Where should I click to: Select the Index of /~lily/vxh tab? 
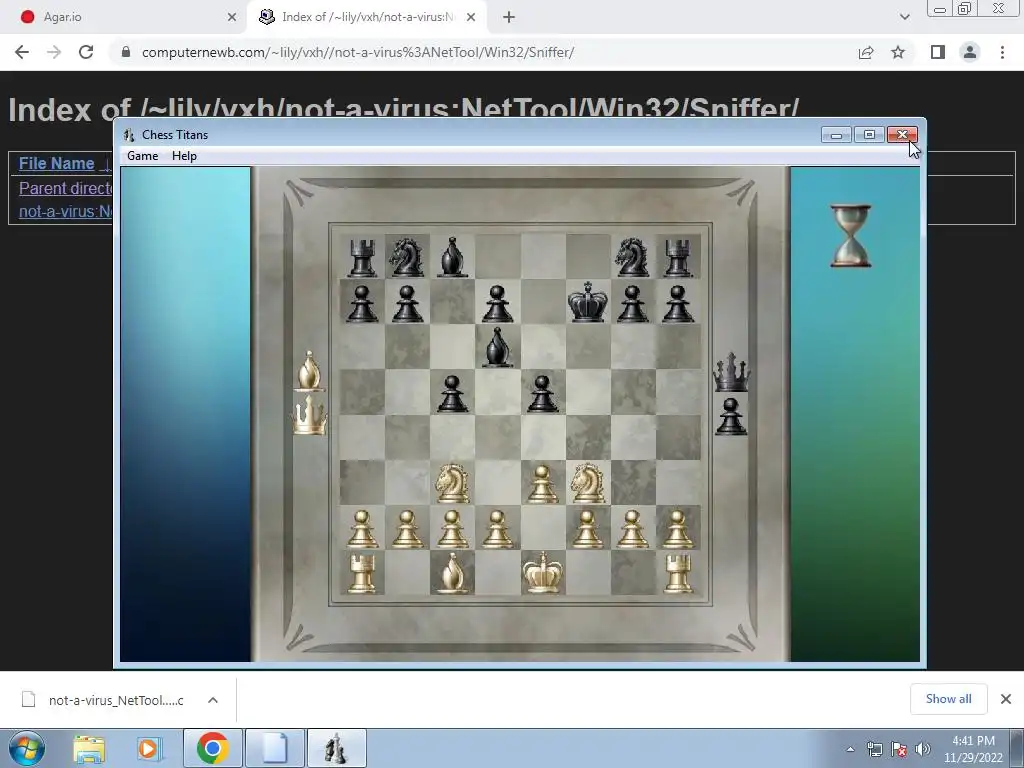click(368, 17)
